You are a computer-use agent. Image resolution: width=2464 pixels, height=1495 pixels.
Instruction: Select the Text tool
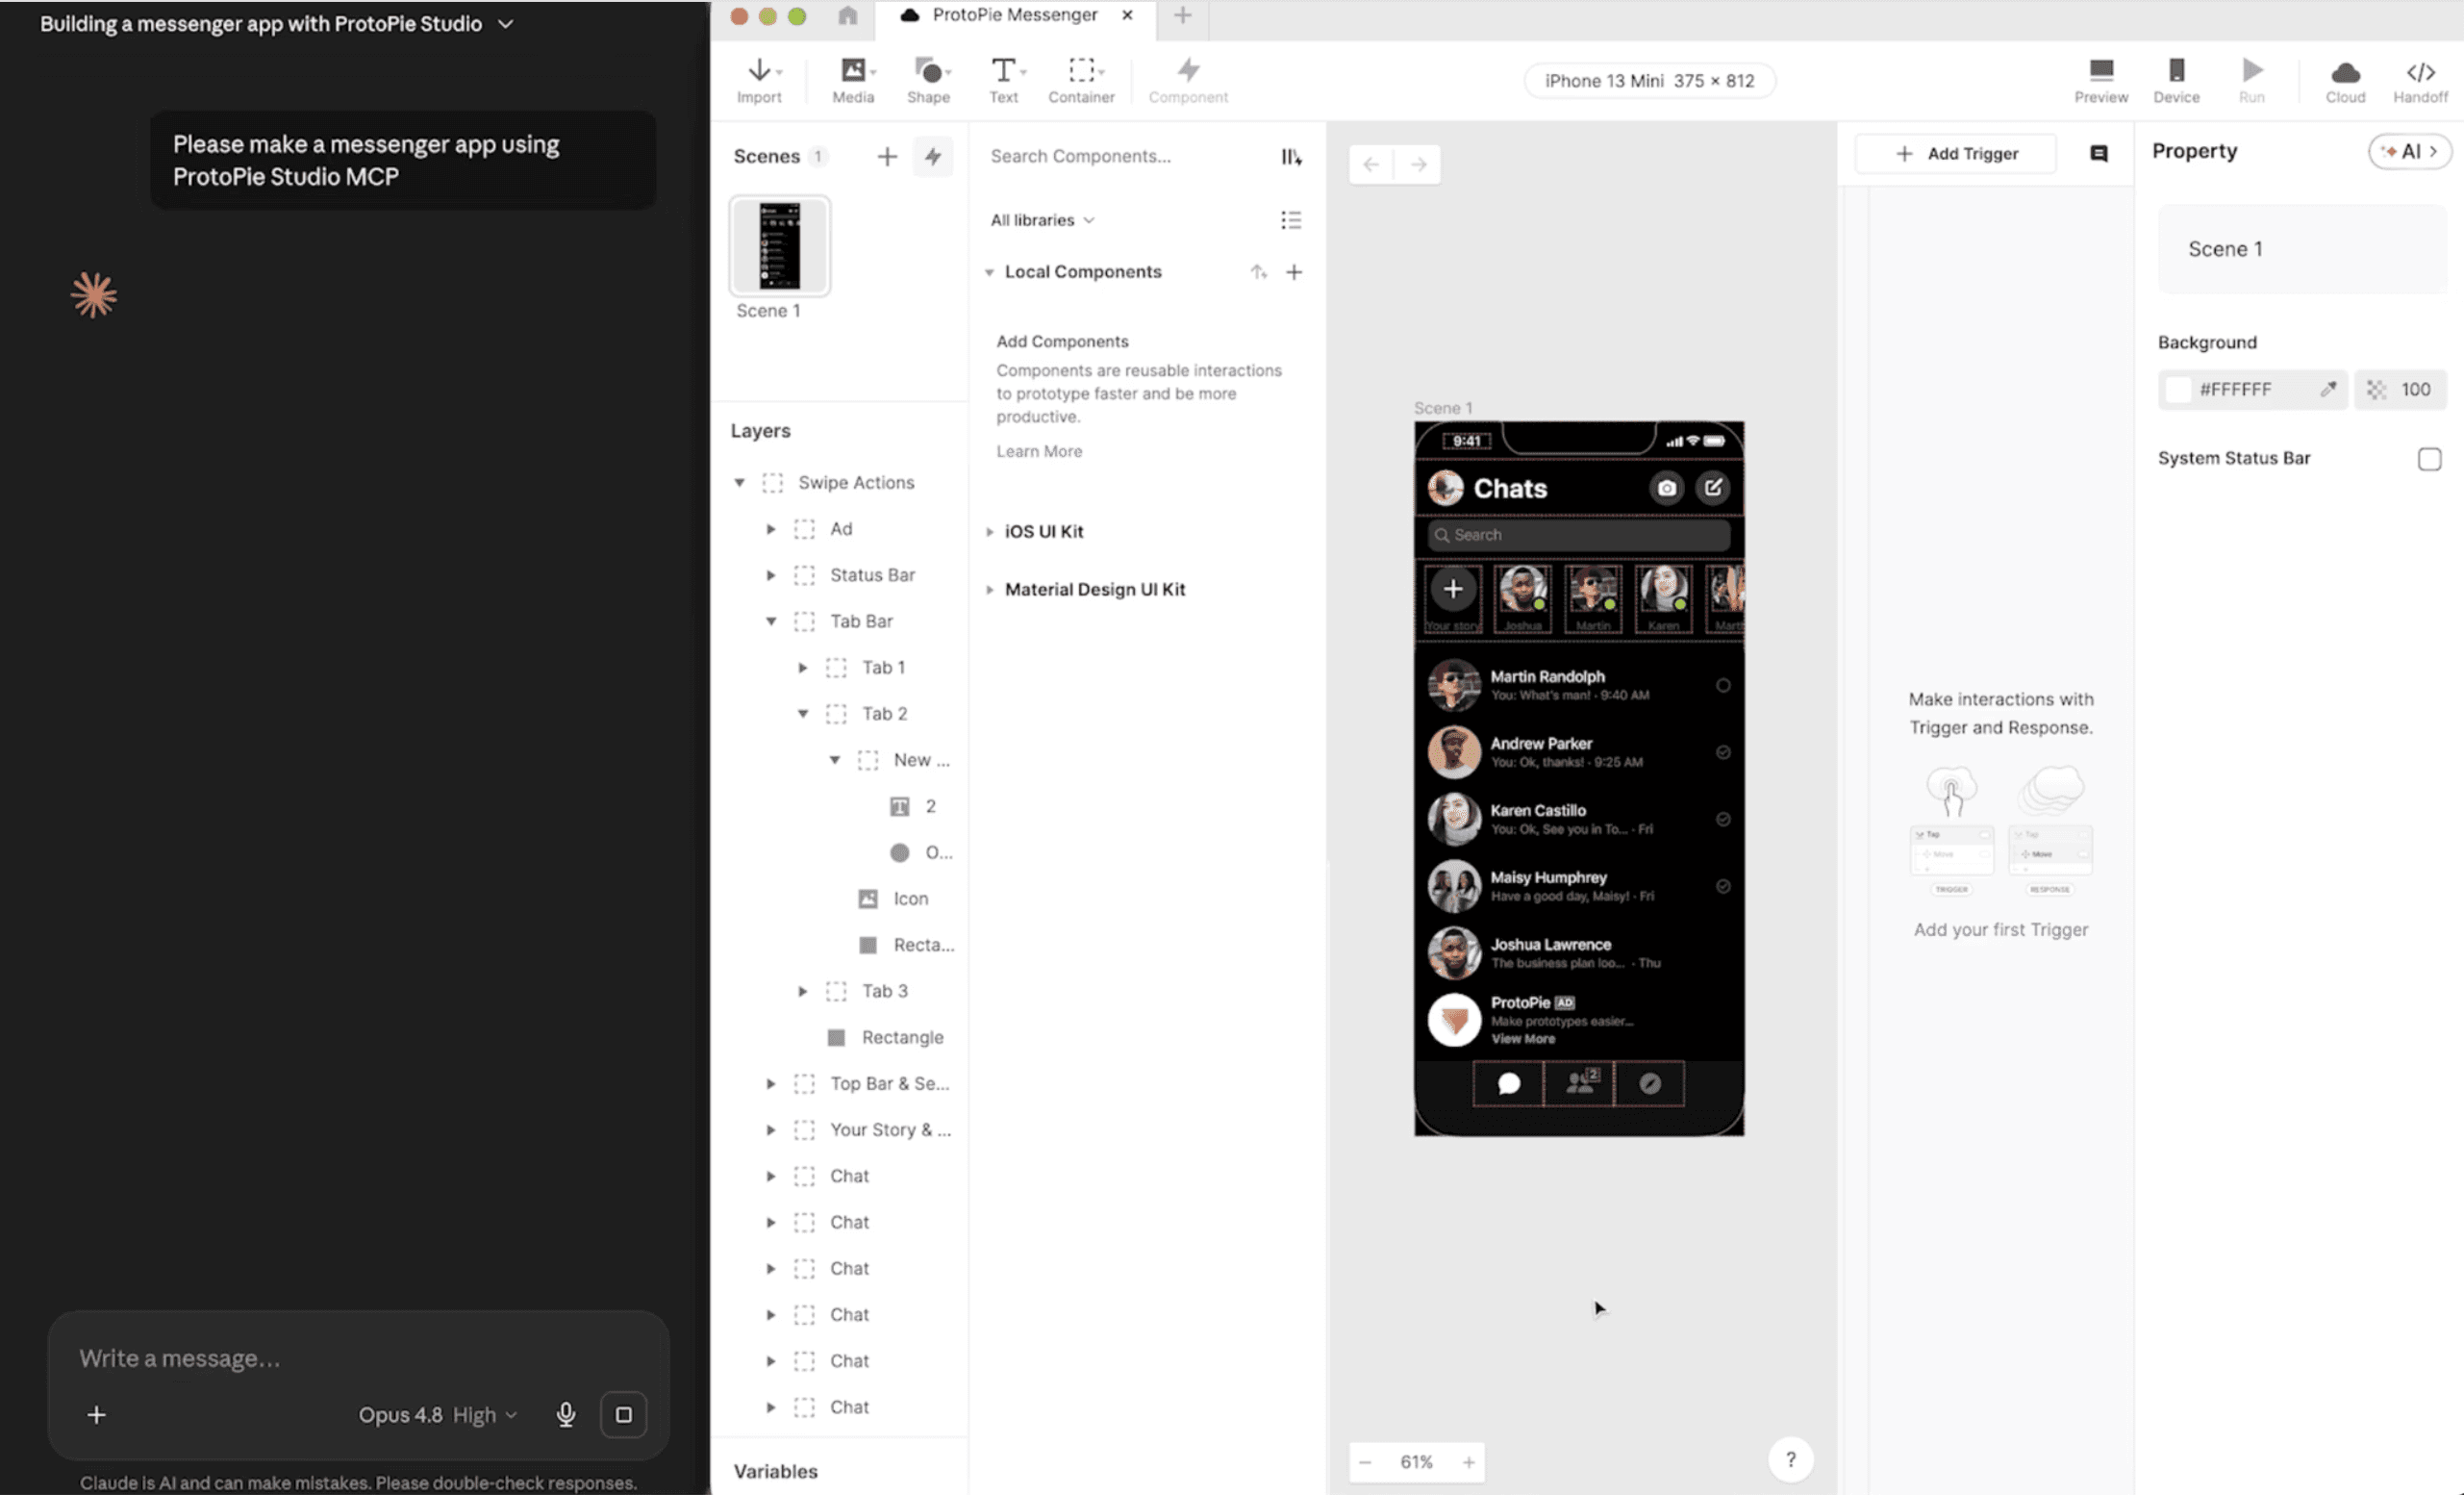point(1004,80)
